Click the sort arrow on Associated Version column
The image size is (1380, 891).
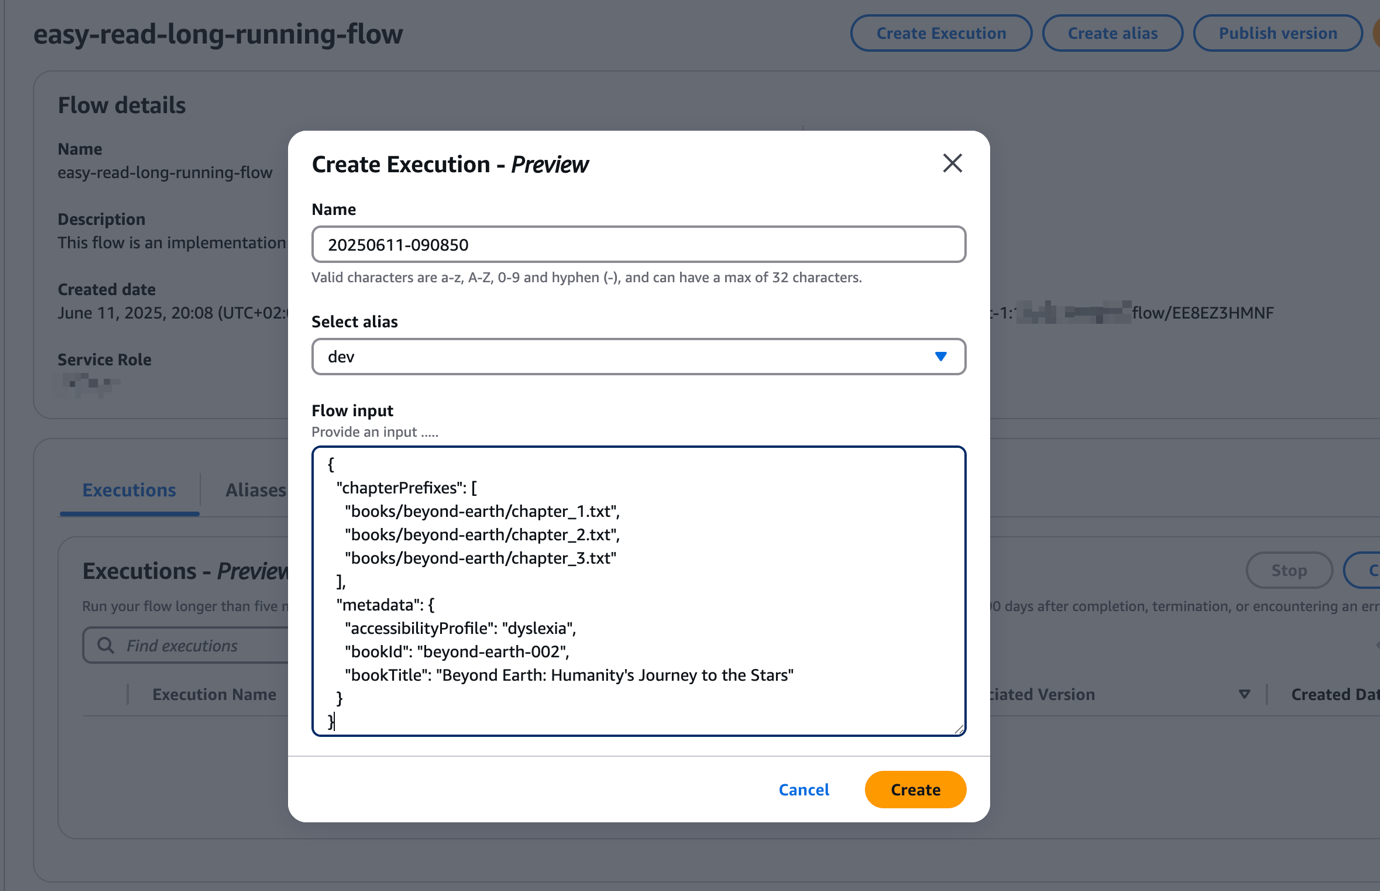coord(1244,693)
